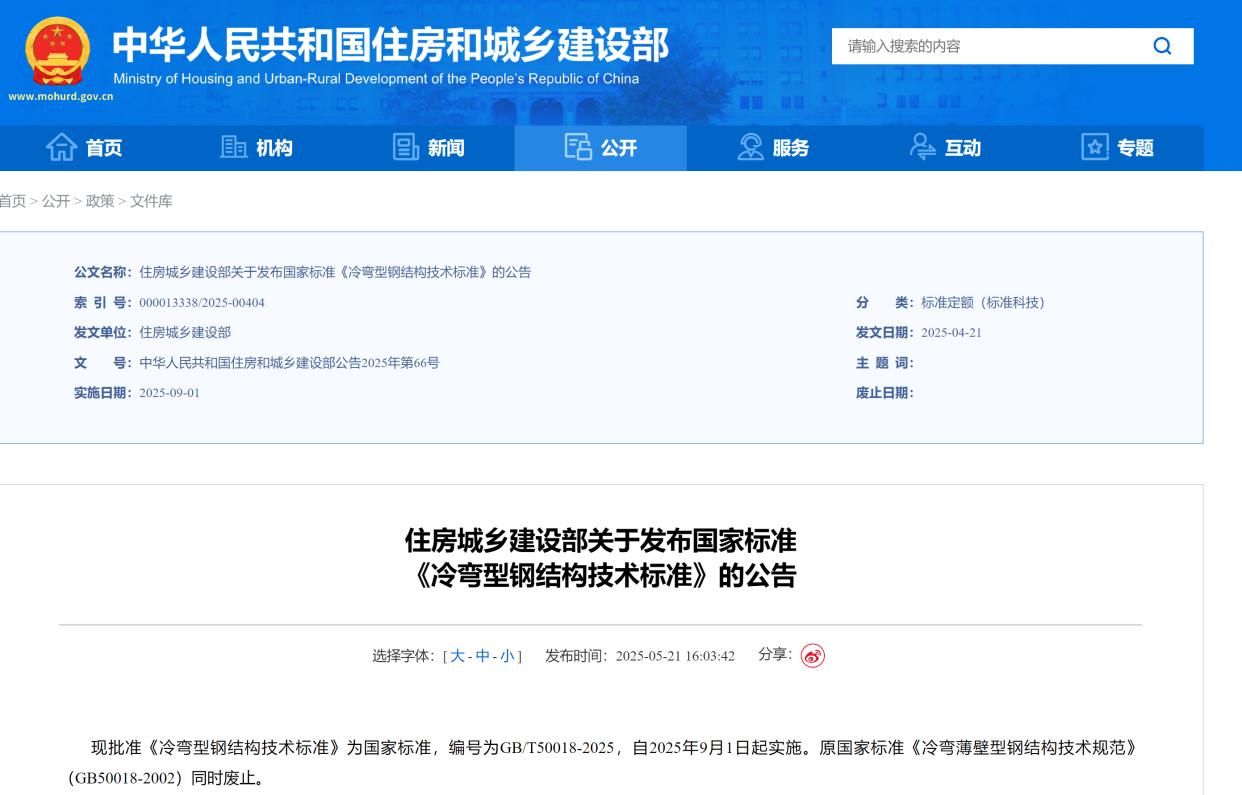Click 公开 breadcrumb link
Screen dimensions: 1242x795
(x=56, y=201)
